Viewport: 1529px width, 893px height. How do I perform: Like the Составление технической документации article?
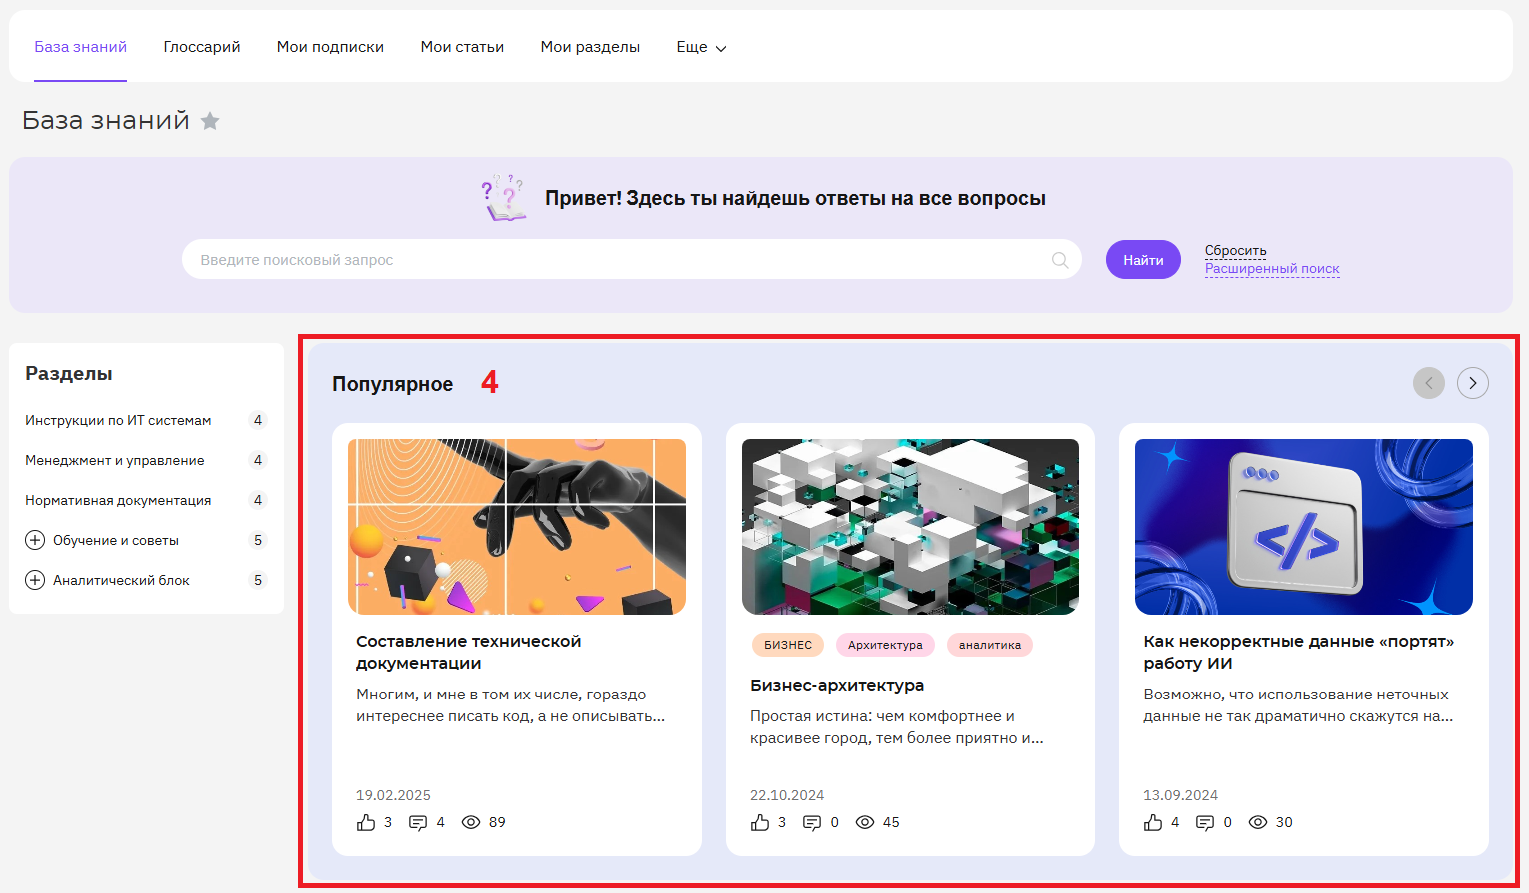[x=366, y=822]
